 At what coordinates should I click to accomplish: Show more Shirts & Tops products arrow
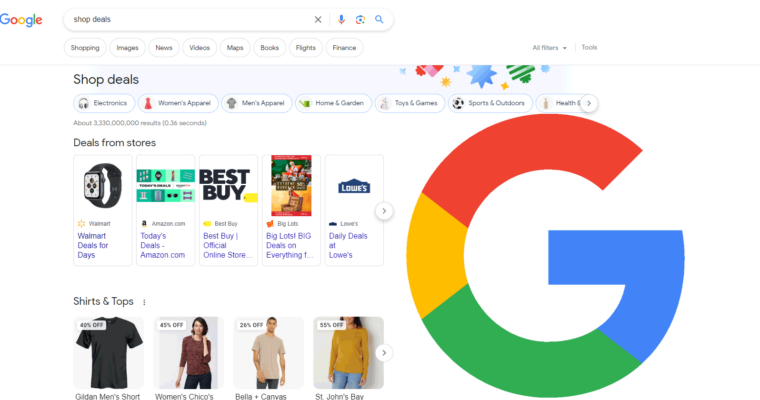[x=384, y=353]
